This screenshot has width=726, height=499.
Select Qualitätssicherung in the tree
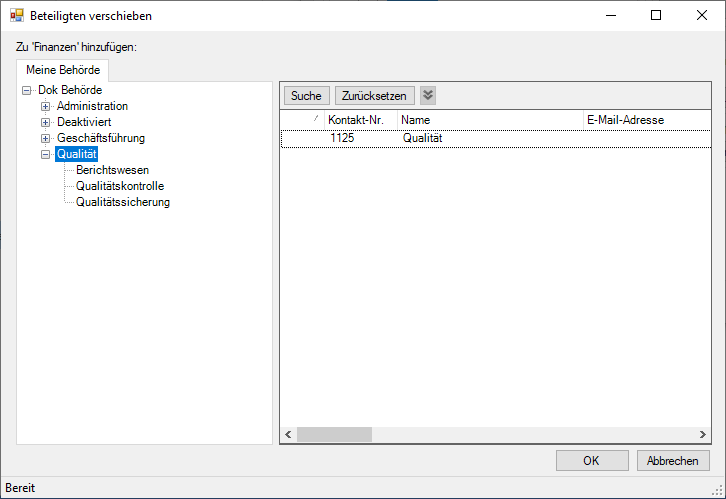[123, 202]
